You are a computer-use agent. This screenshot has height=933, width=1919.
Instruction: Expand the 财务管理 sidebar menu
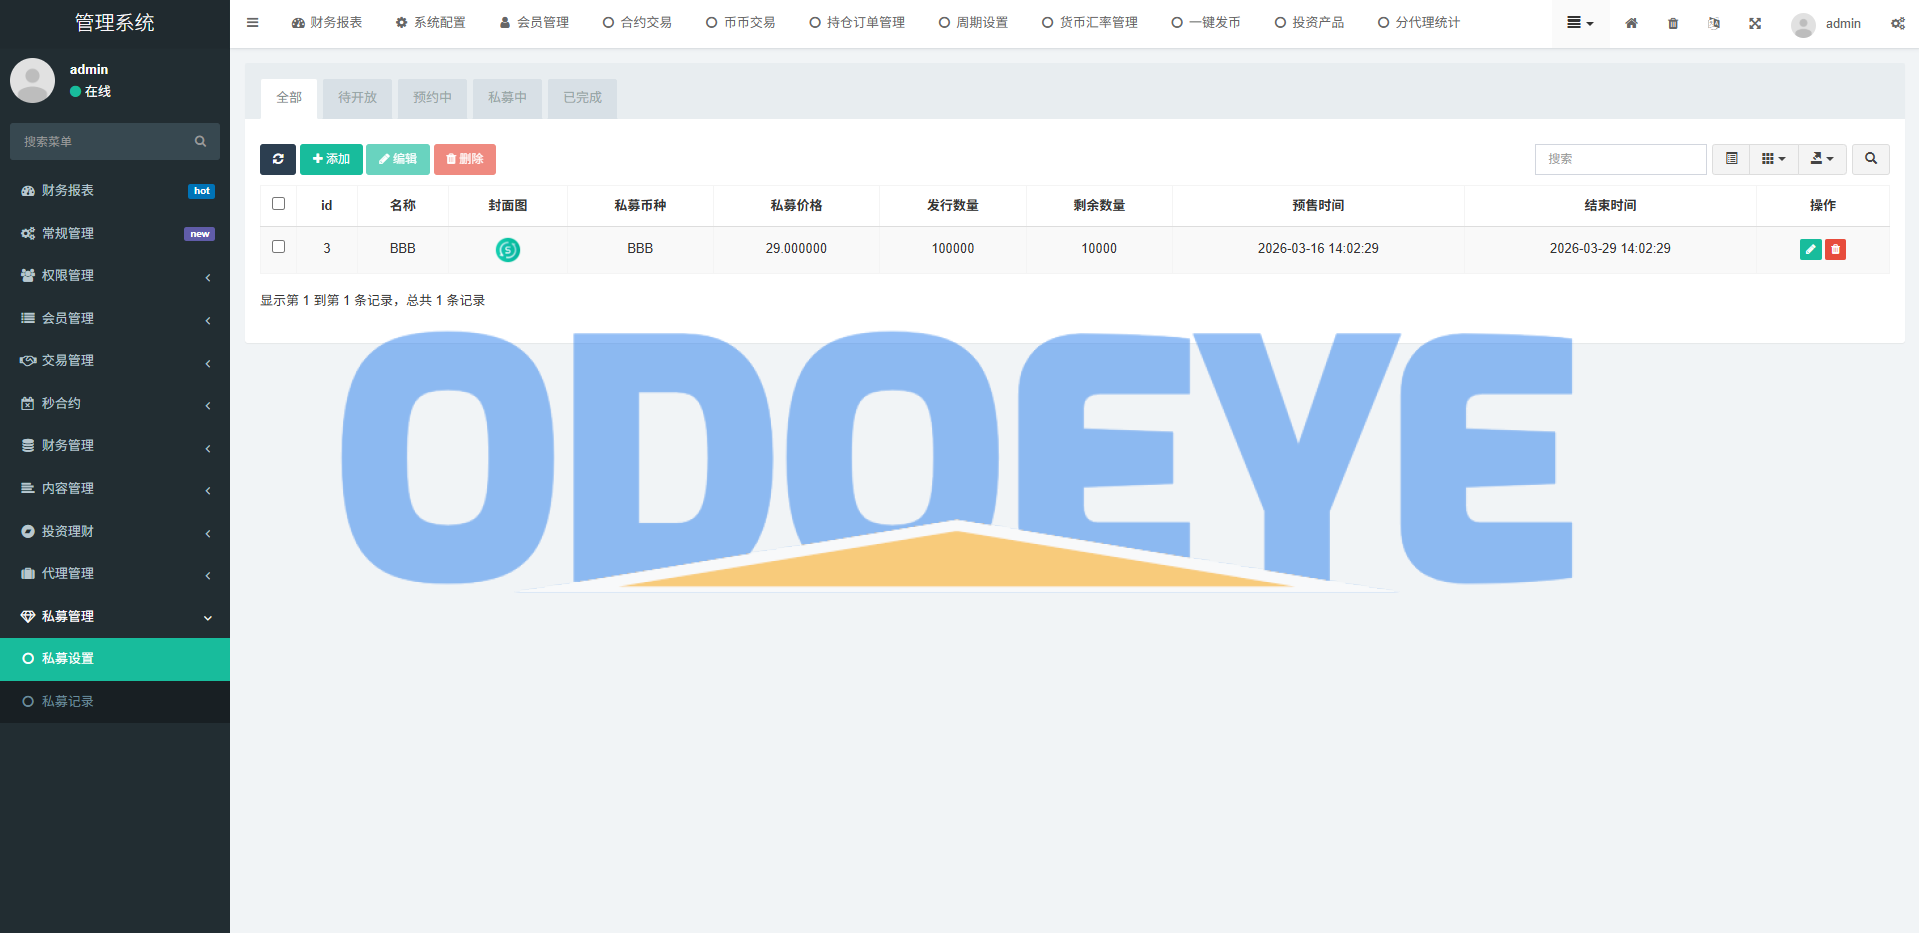click(x=114, y=446)
